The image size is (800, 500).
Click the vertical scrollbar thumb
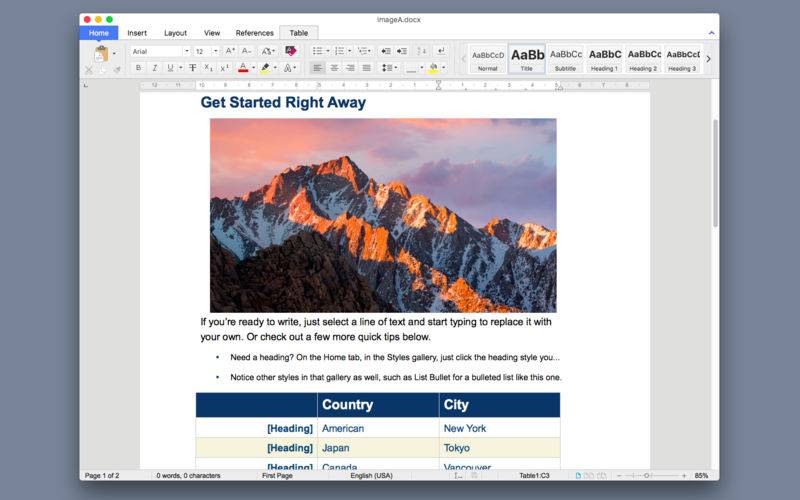[x=715, y=173]
